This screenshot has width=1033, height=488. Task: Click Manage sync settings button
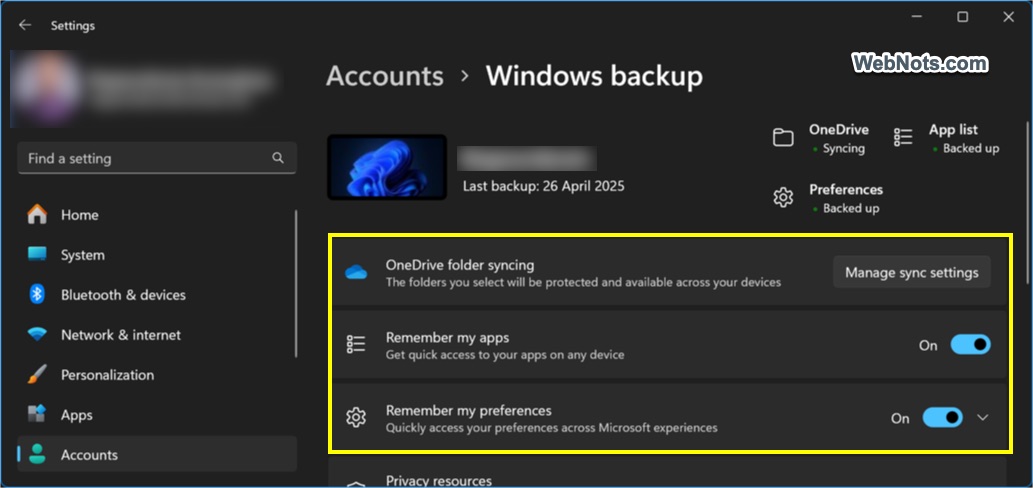point(912,272)
